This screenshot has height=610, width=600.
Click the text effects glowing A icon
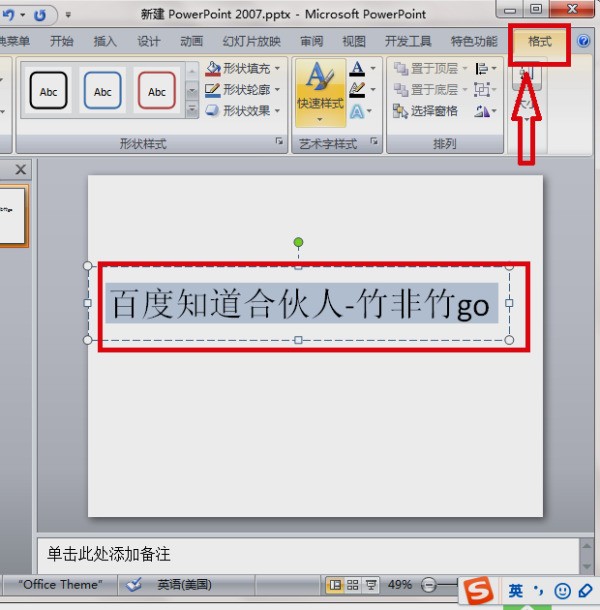coord(357,112)
